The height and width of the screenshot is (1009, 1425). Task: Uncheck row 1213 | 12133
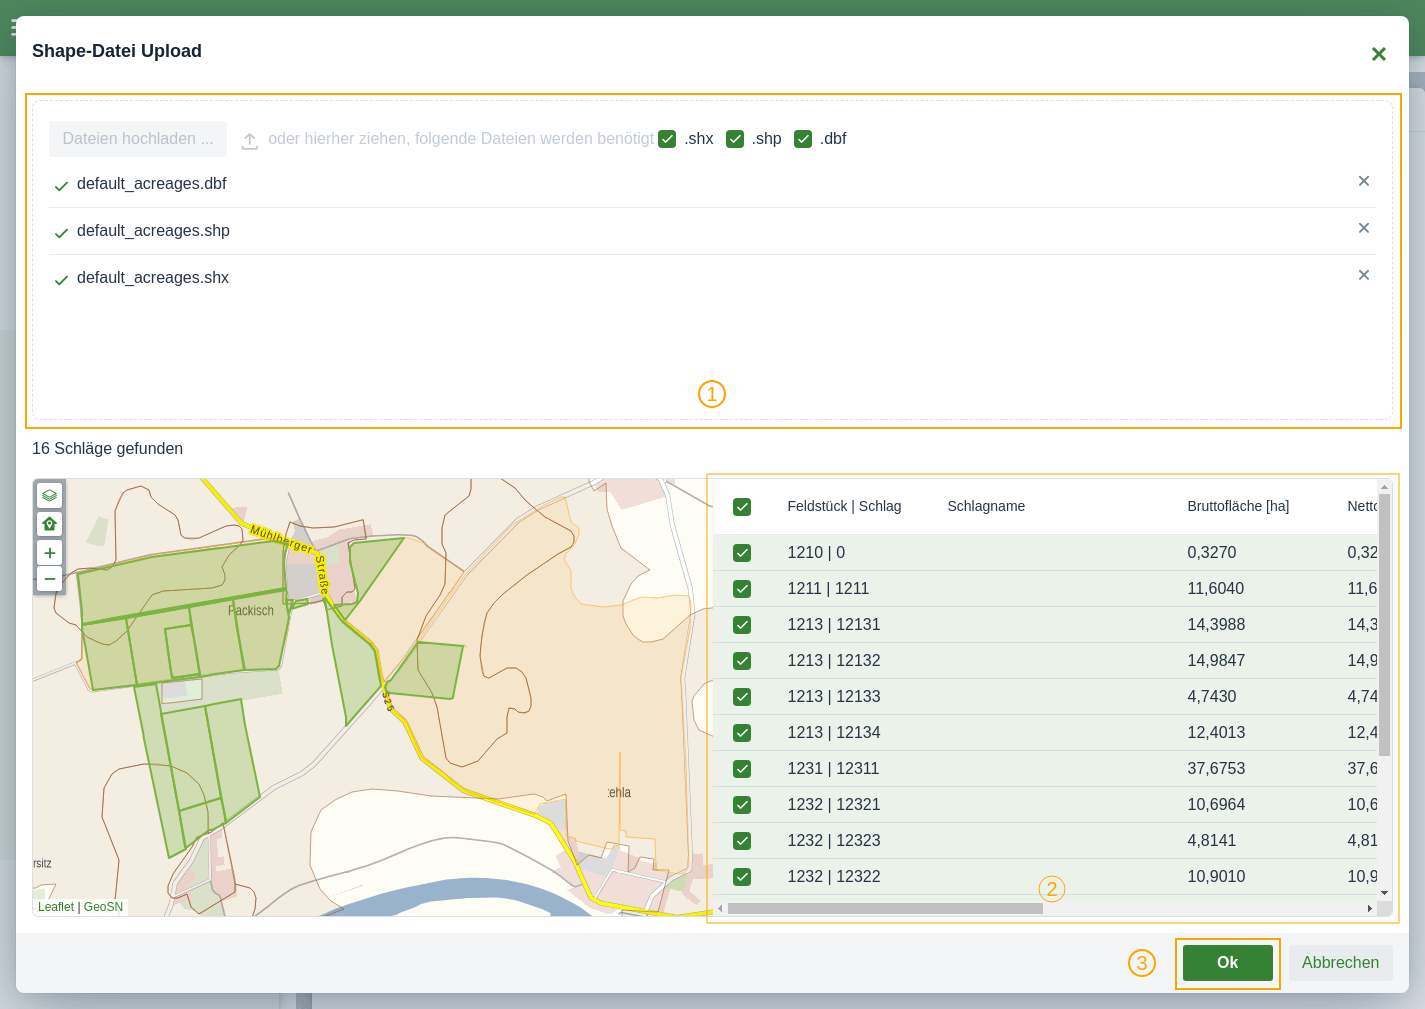742,697
